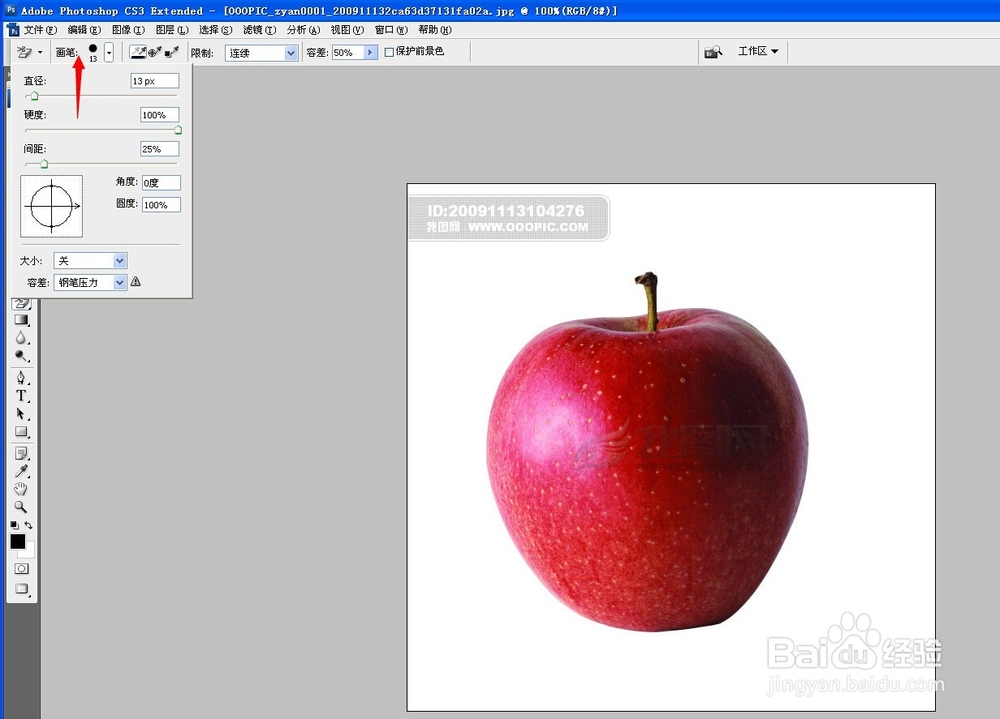
Task: Click the 间距 spacing slider handle
Action: 44,165
